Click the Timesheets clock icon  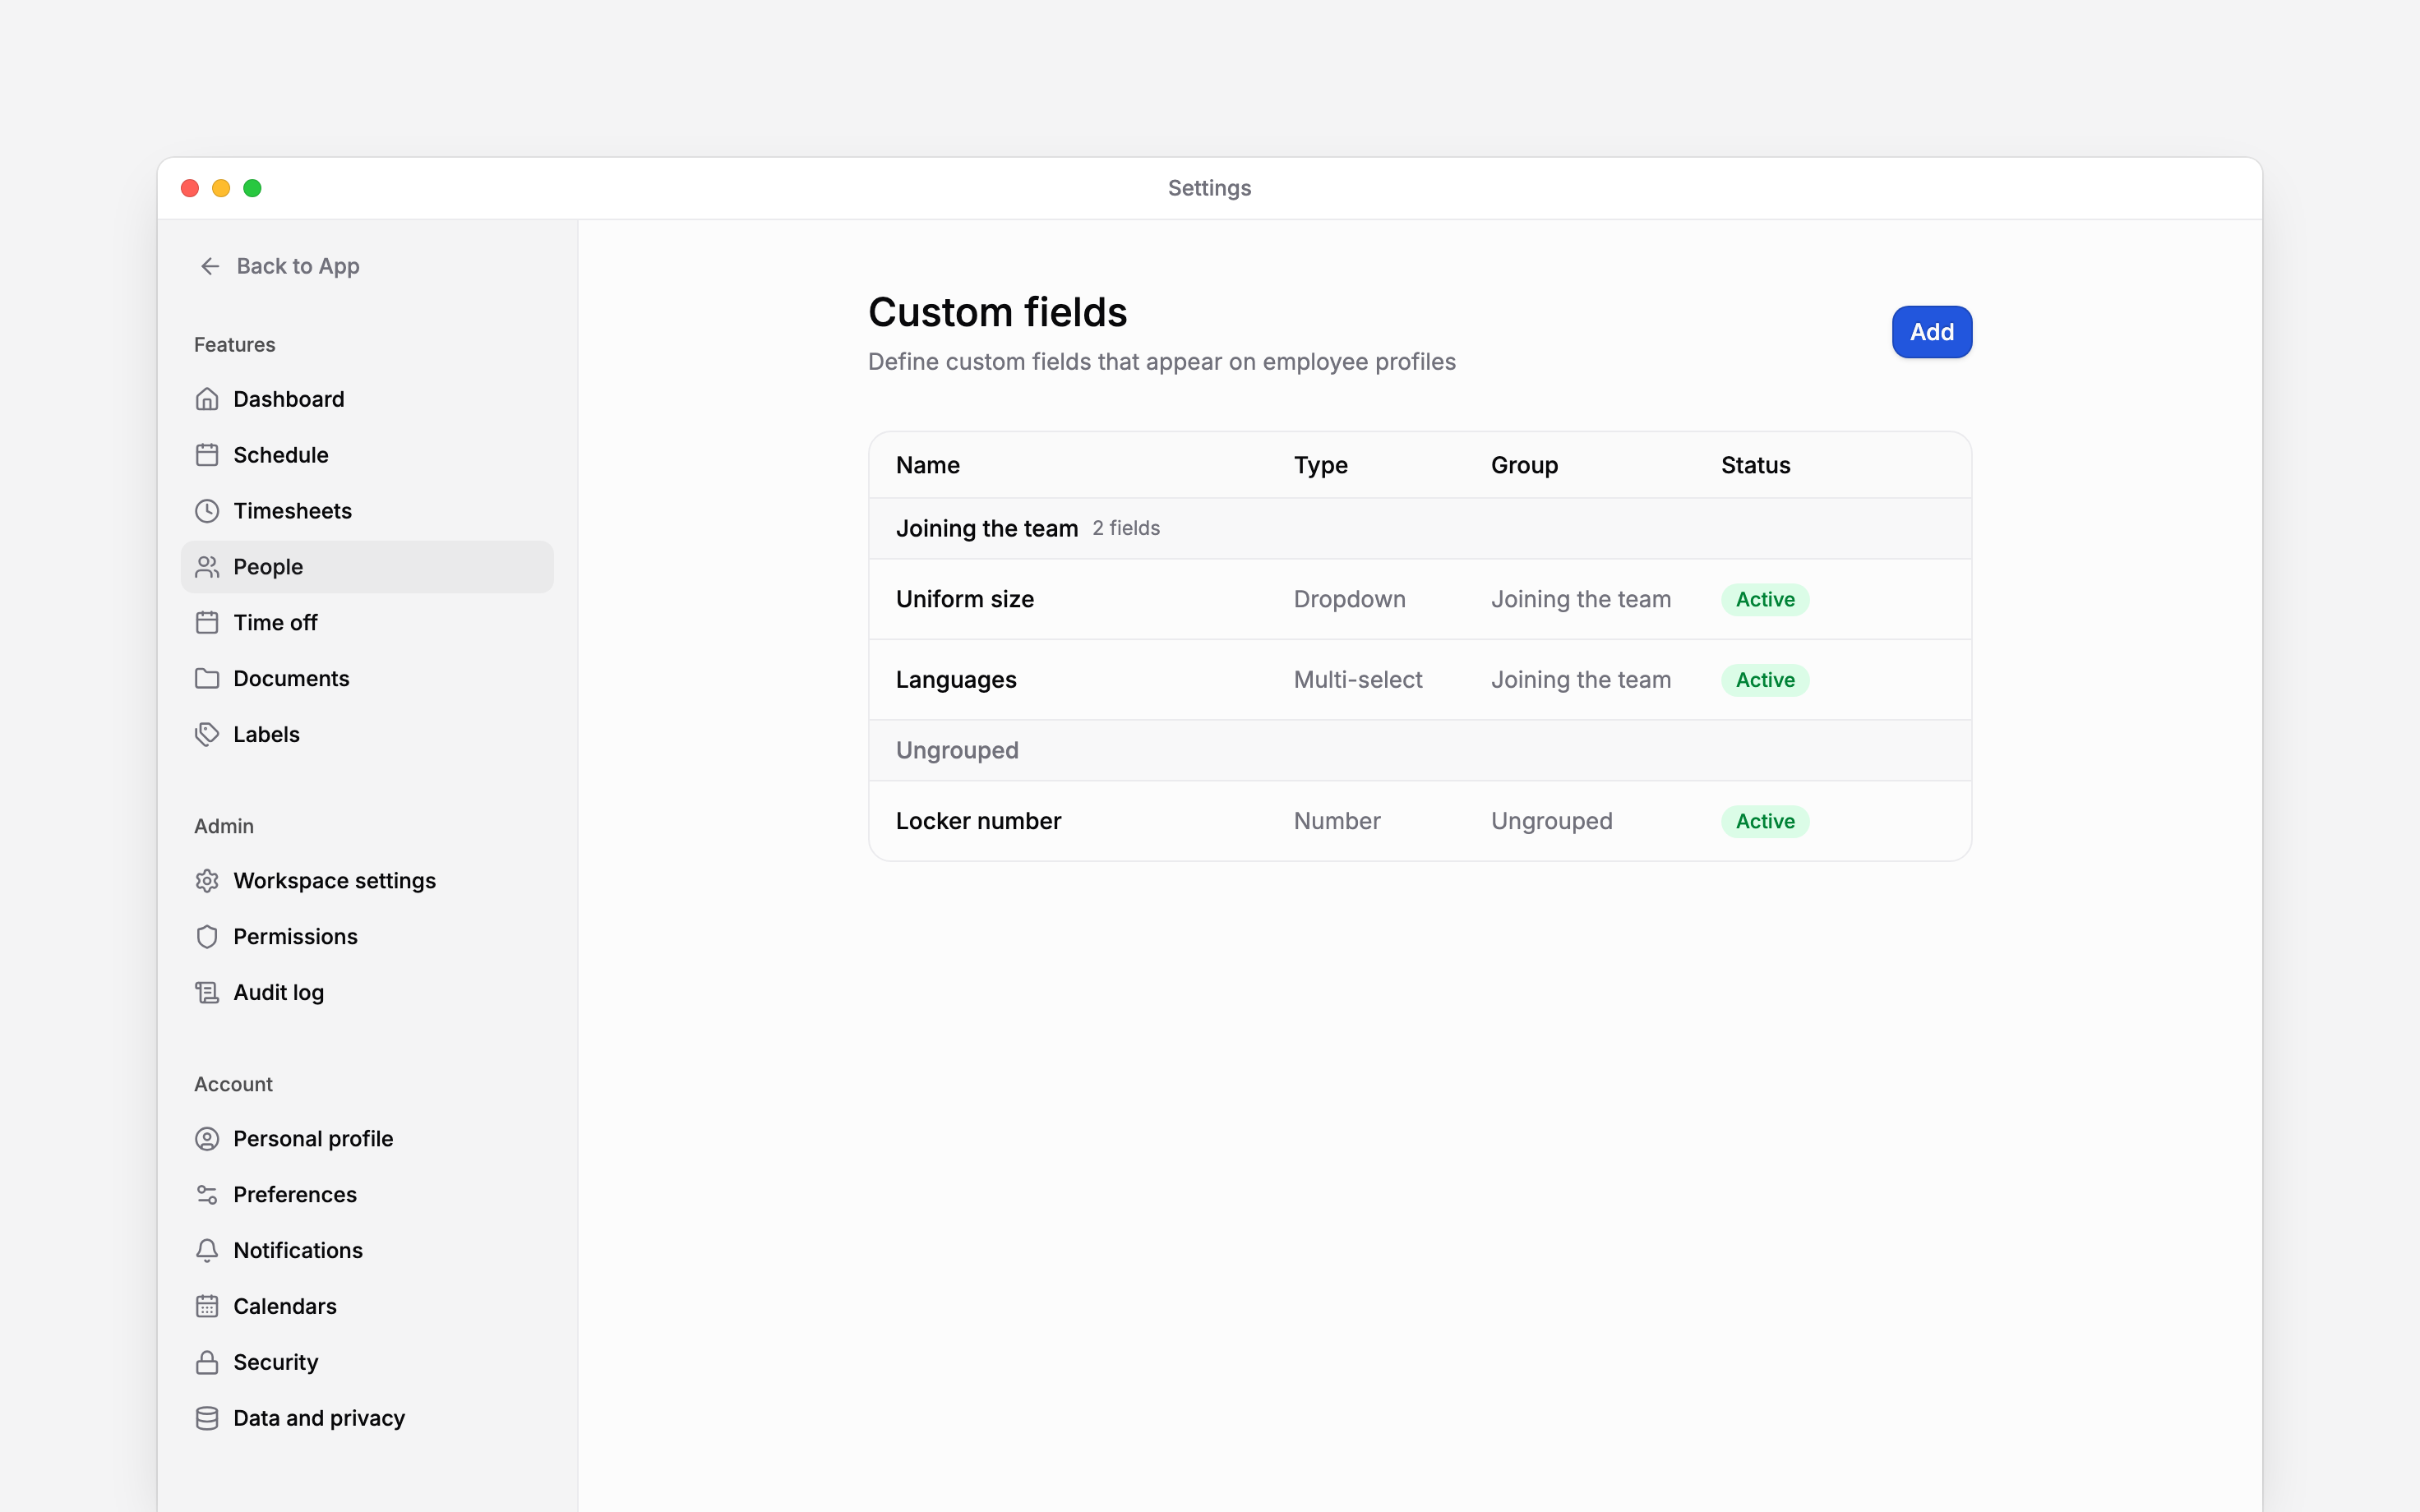click(x=207, y=511)
